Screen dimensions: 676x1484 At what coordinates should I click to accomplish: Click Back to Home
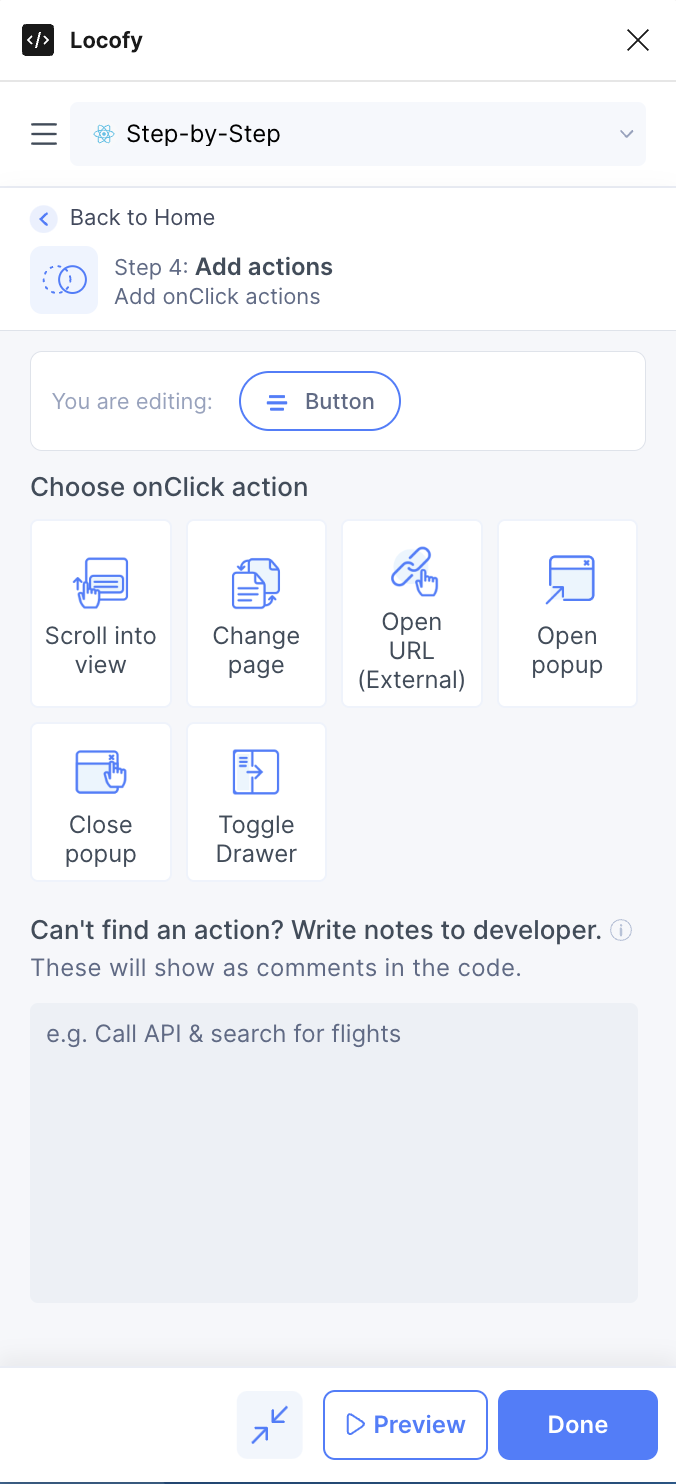pyautogui.click(x=142, y=217)
